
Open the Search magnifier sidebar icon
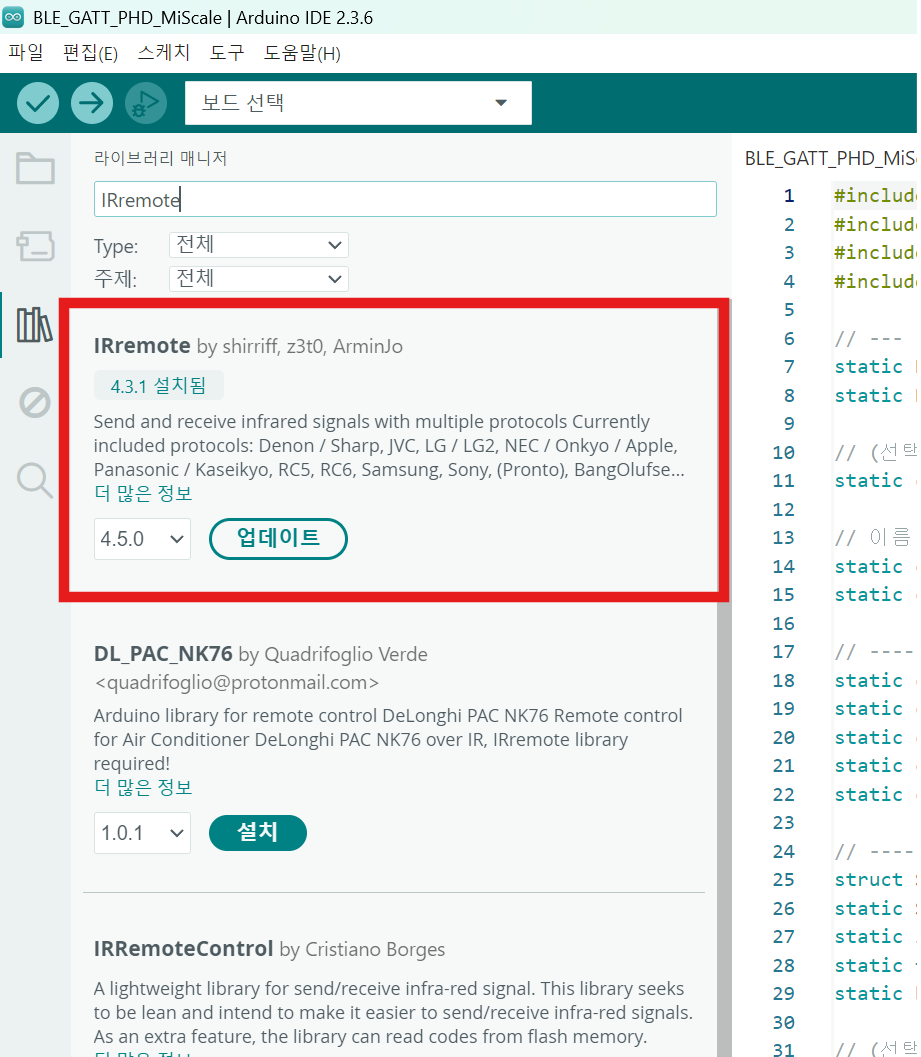coord(34,480)
